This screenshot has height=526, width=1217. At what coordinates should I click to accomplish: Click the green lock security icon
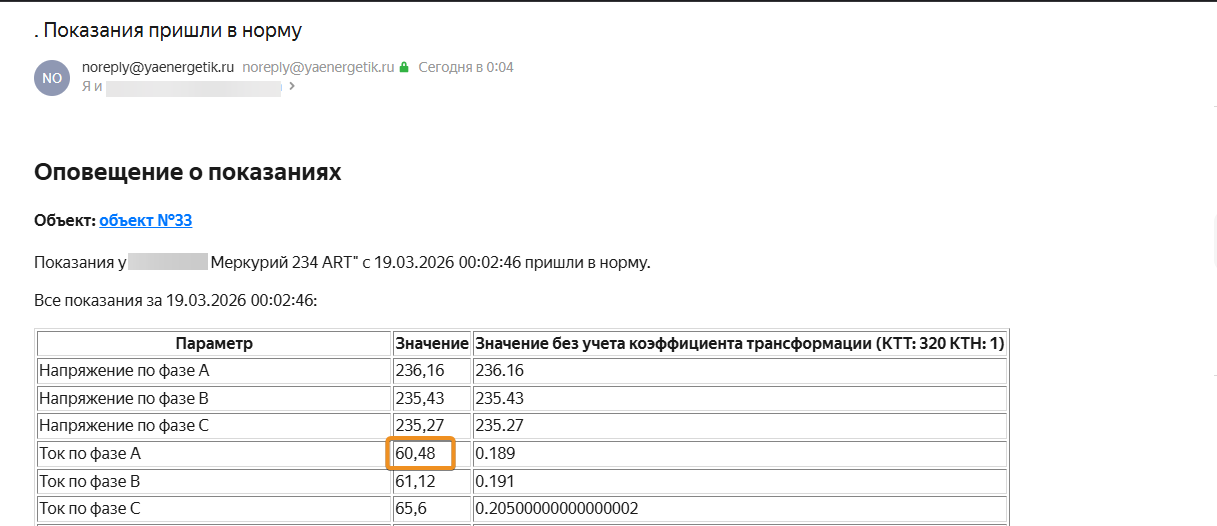pyautogui.click(x=404, y=68)
